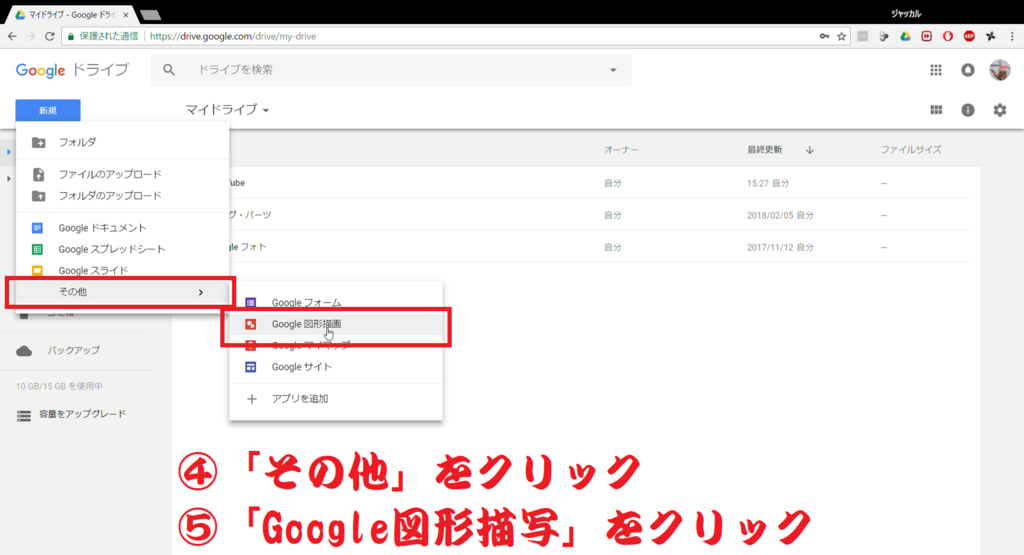Click the grey circles extension icon
This screenshot has height=555, width=1024.
tap(884, 37)
